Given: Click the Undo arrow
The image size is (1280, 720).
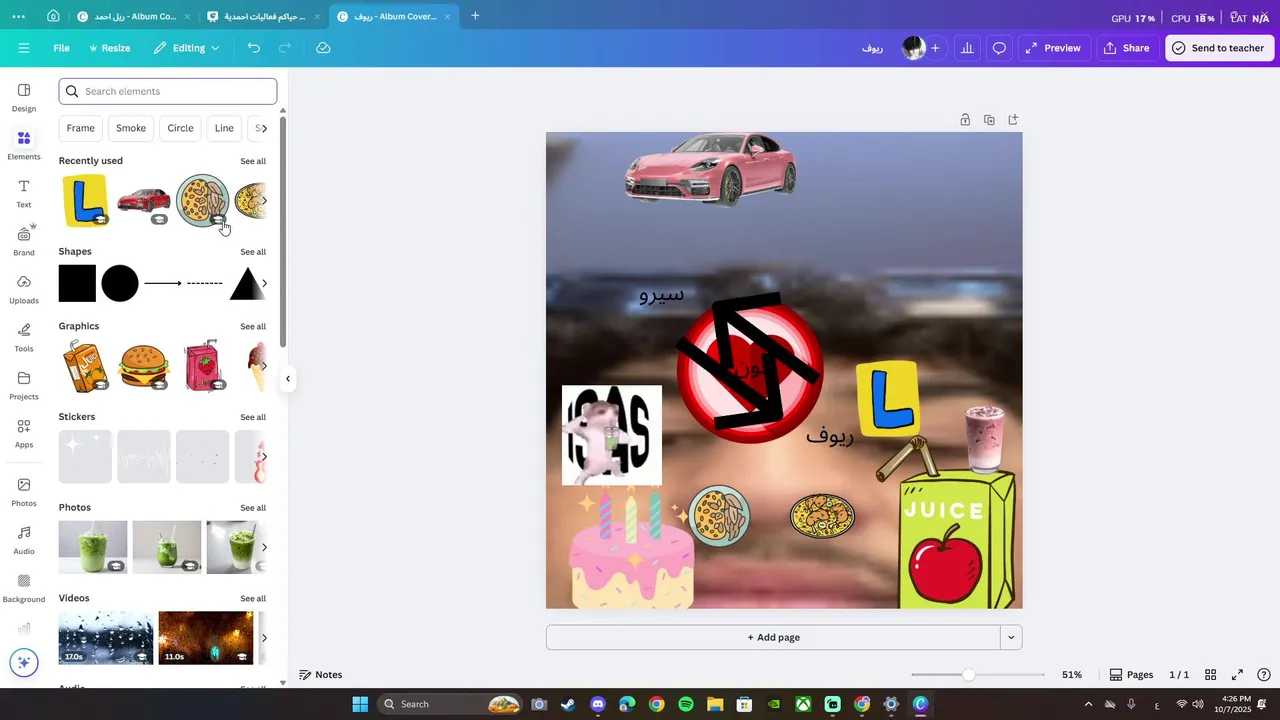Looking at the screenshot, I should pos(254,48).
